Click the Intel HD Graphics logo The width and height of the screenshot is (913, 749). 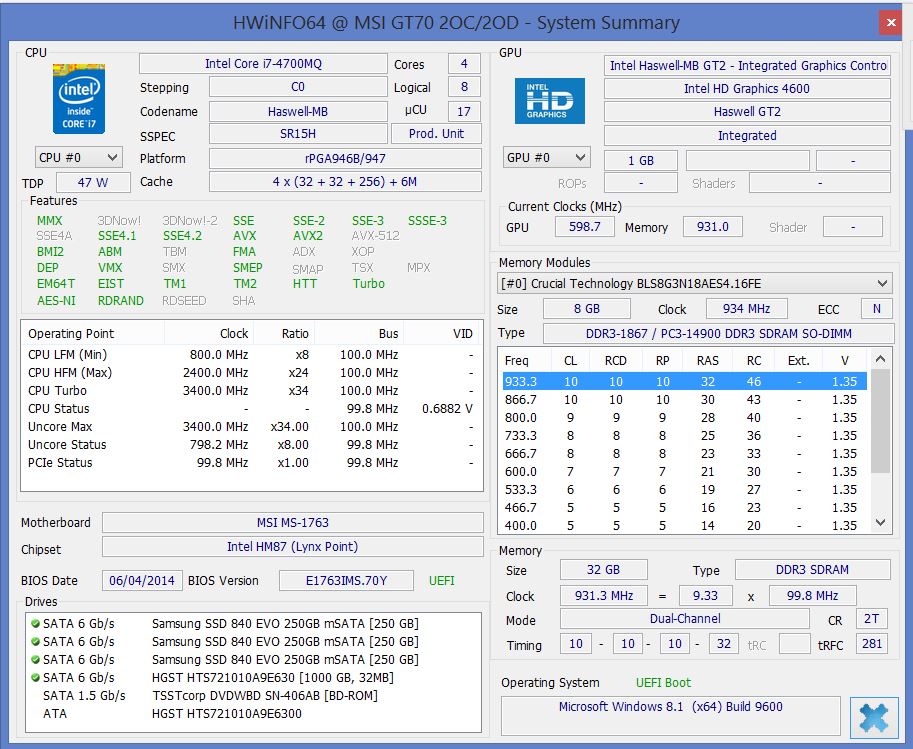point(549,101)
